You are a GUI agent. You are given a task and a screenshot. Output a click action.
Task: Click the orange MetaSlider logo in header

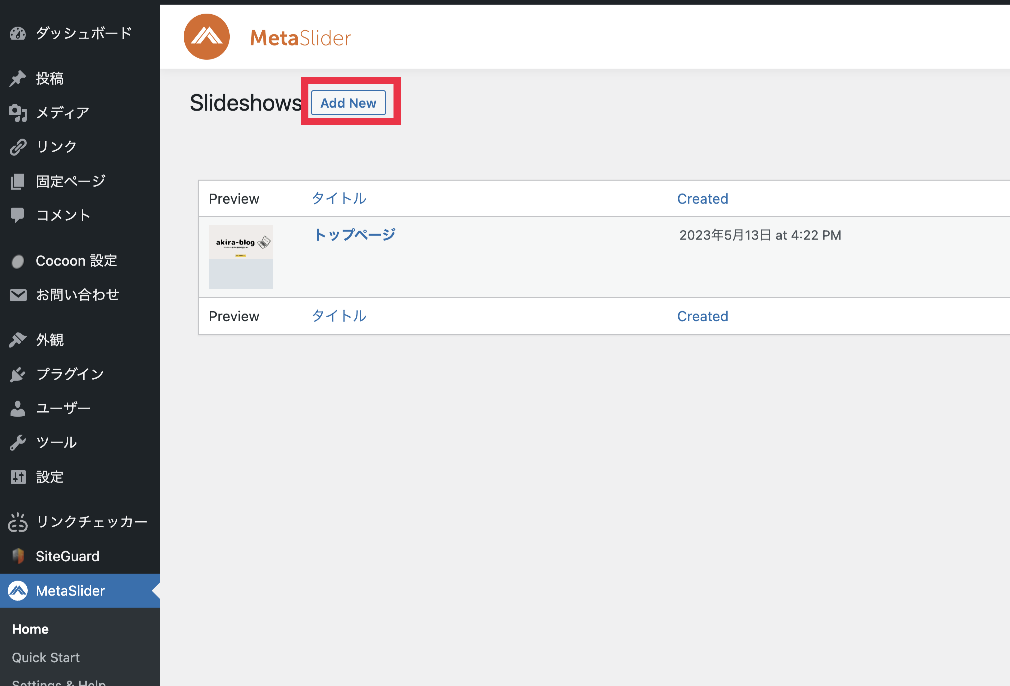tap(207, 37)
